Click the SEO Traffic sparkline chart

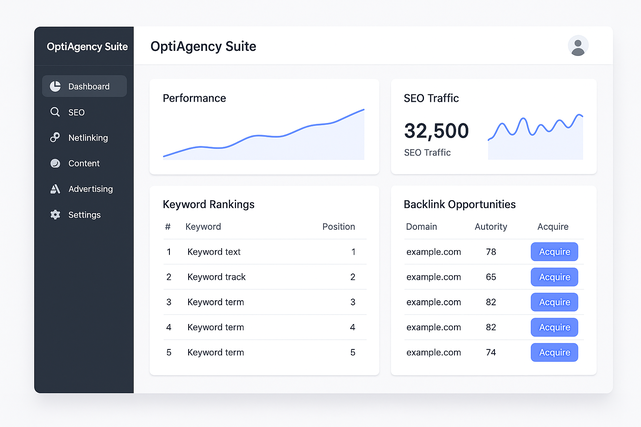point(536,136)
